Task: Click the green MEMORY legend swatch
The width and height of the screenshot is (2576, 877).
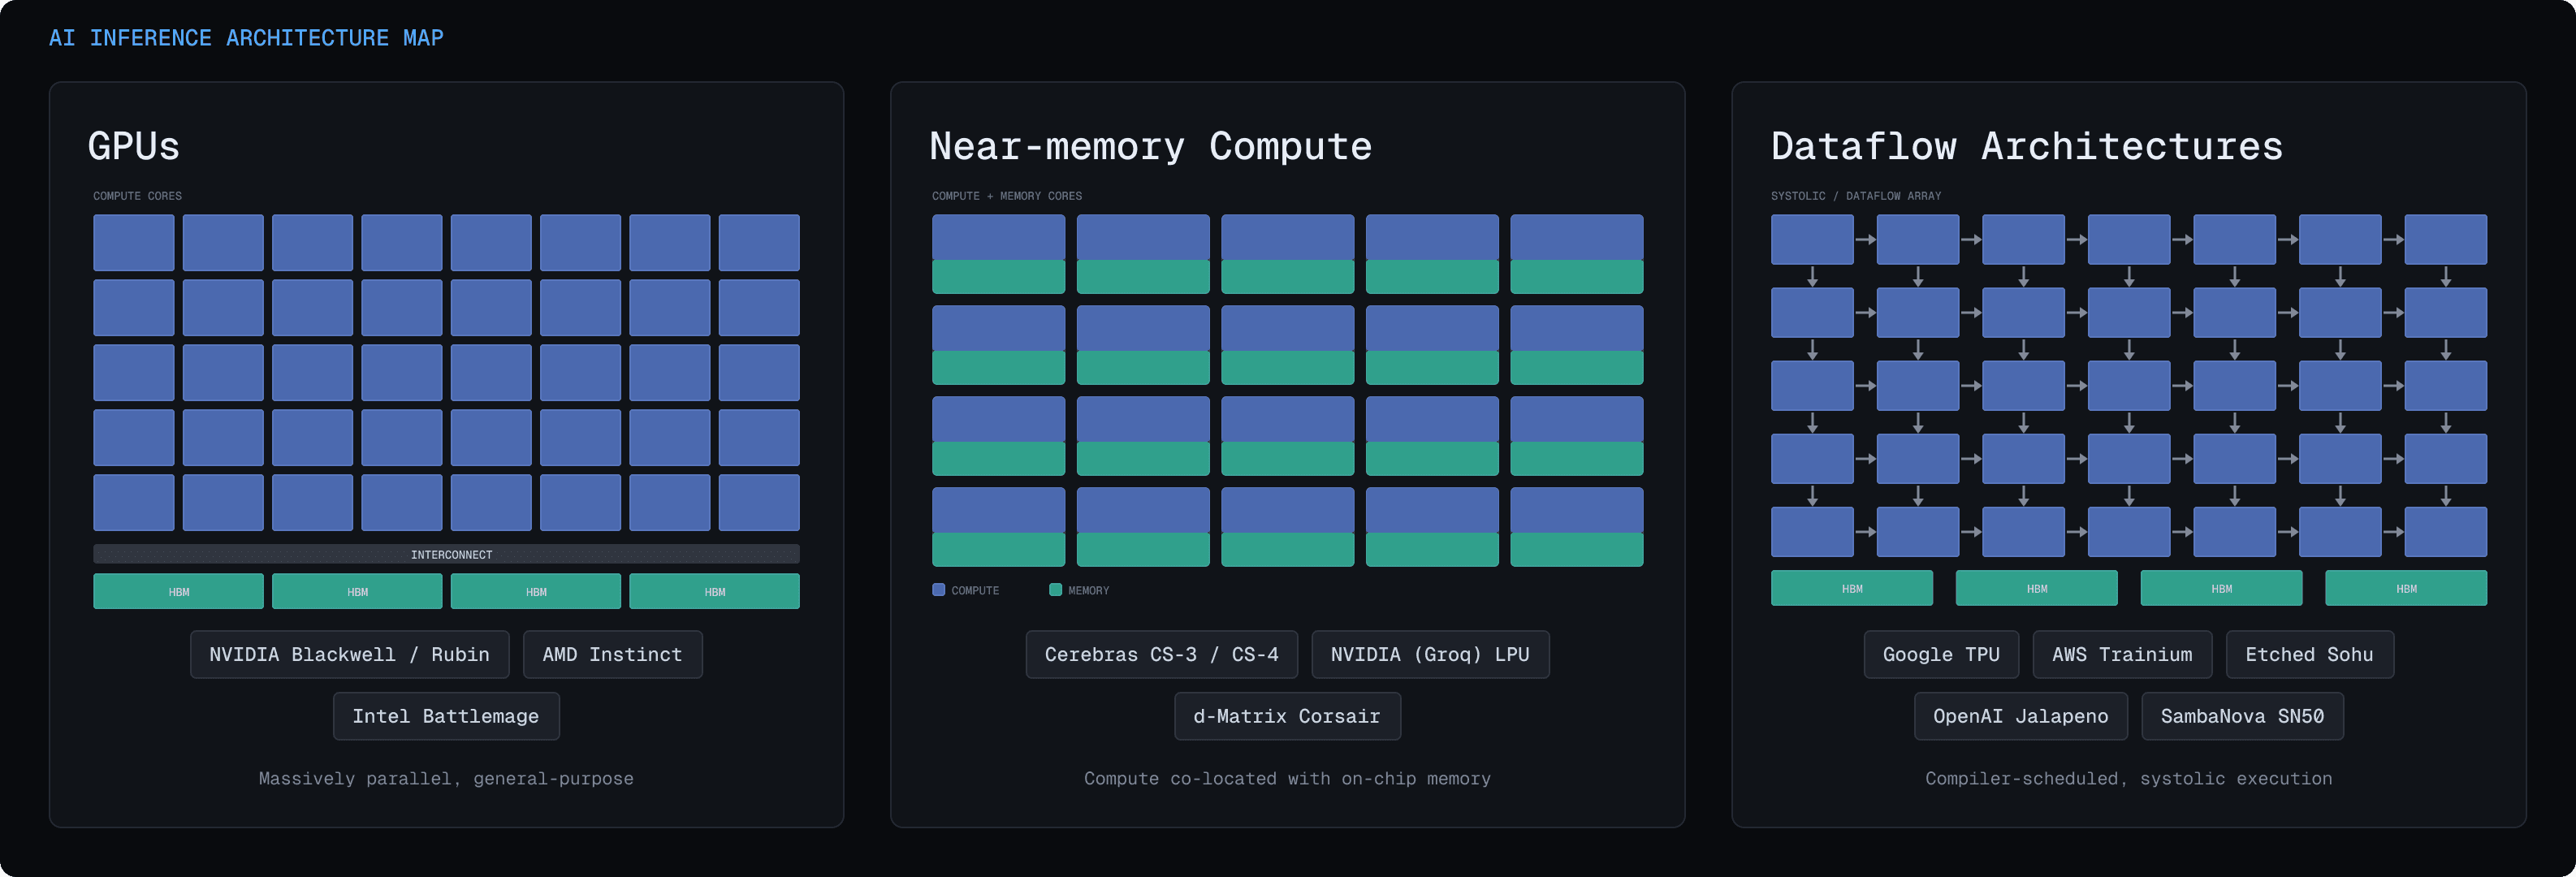Action: pyautogui.click(x=1055, y=590)
